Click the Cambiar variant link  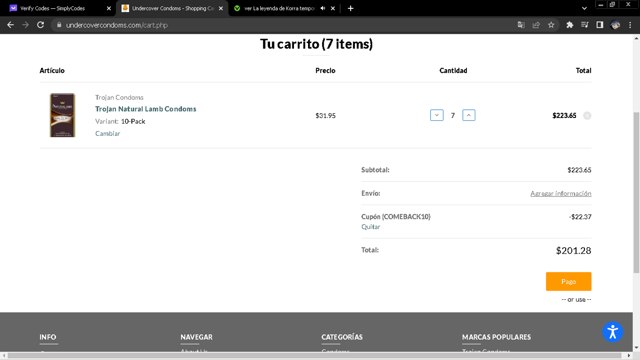coord(107,133)
